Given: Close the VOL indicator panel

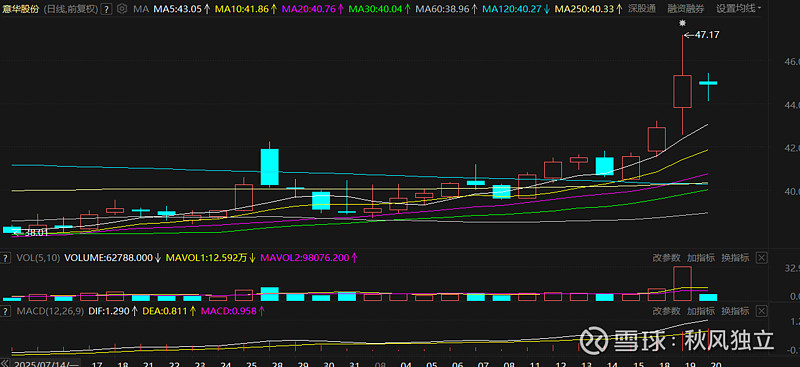Looking at the screenshot, I should (x=761, y=258).
